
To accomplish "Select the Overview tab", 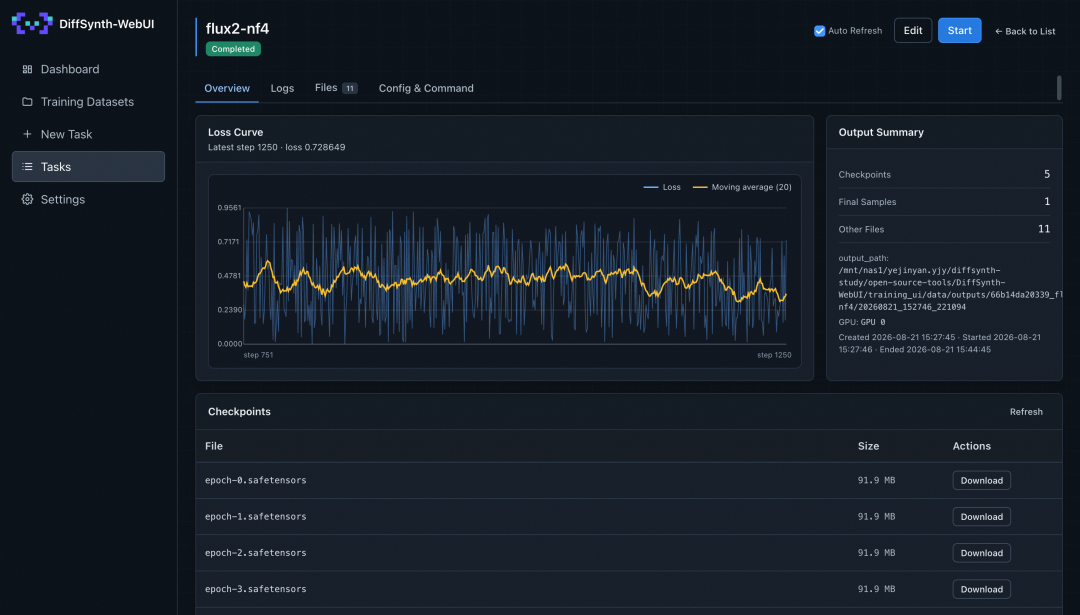I will [x=227, y=88].
